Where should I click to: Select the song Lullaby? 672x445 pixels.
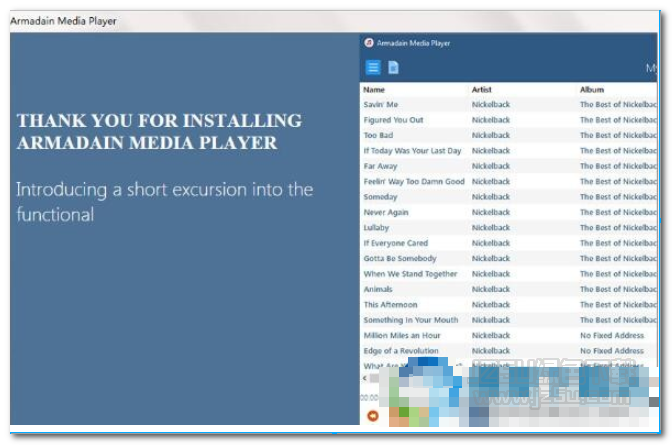tap(376, 228)
